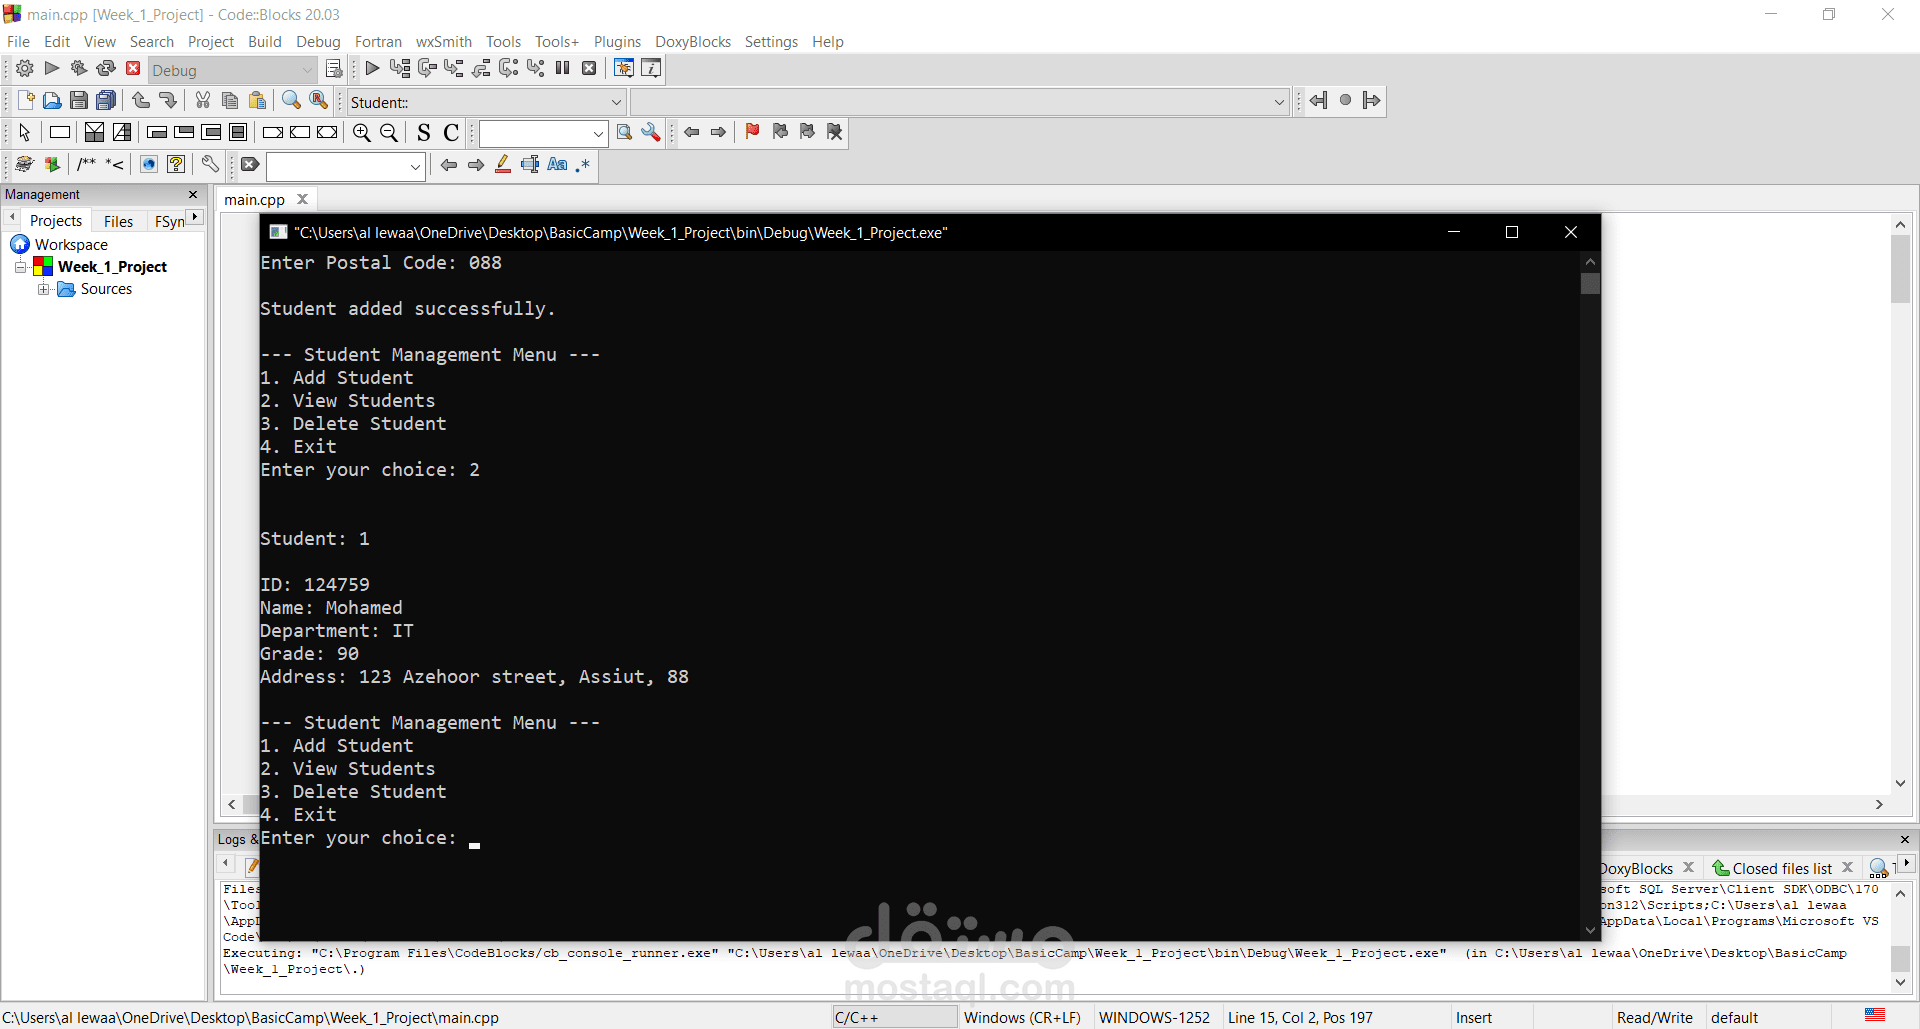Image resolution: width=1920 pixels, height=1029 pixels.
Task: Click the Zoom out magnifier icon
Action: click(389, 133)
